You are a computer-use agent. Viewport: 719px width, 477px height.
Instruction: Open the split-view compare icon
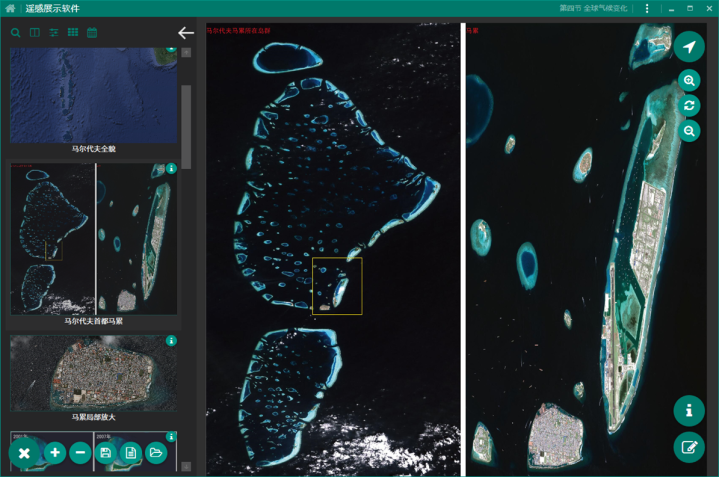pyautogui.click(x=35, y=33)
